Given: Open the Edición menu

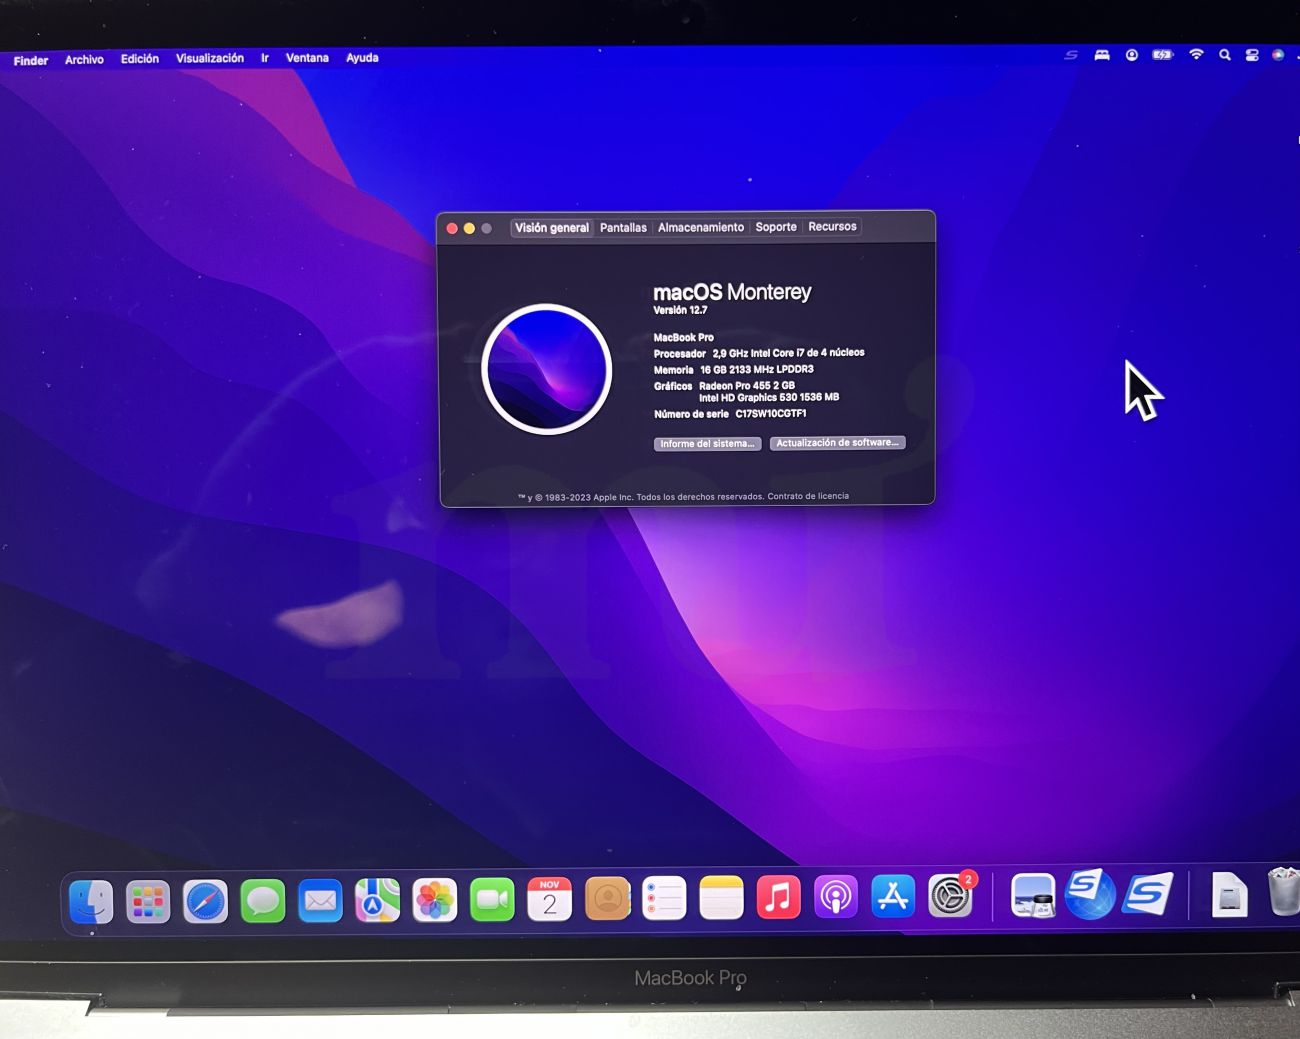Looking at the screenshot, I should (x=140, y=59).
